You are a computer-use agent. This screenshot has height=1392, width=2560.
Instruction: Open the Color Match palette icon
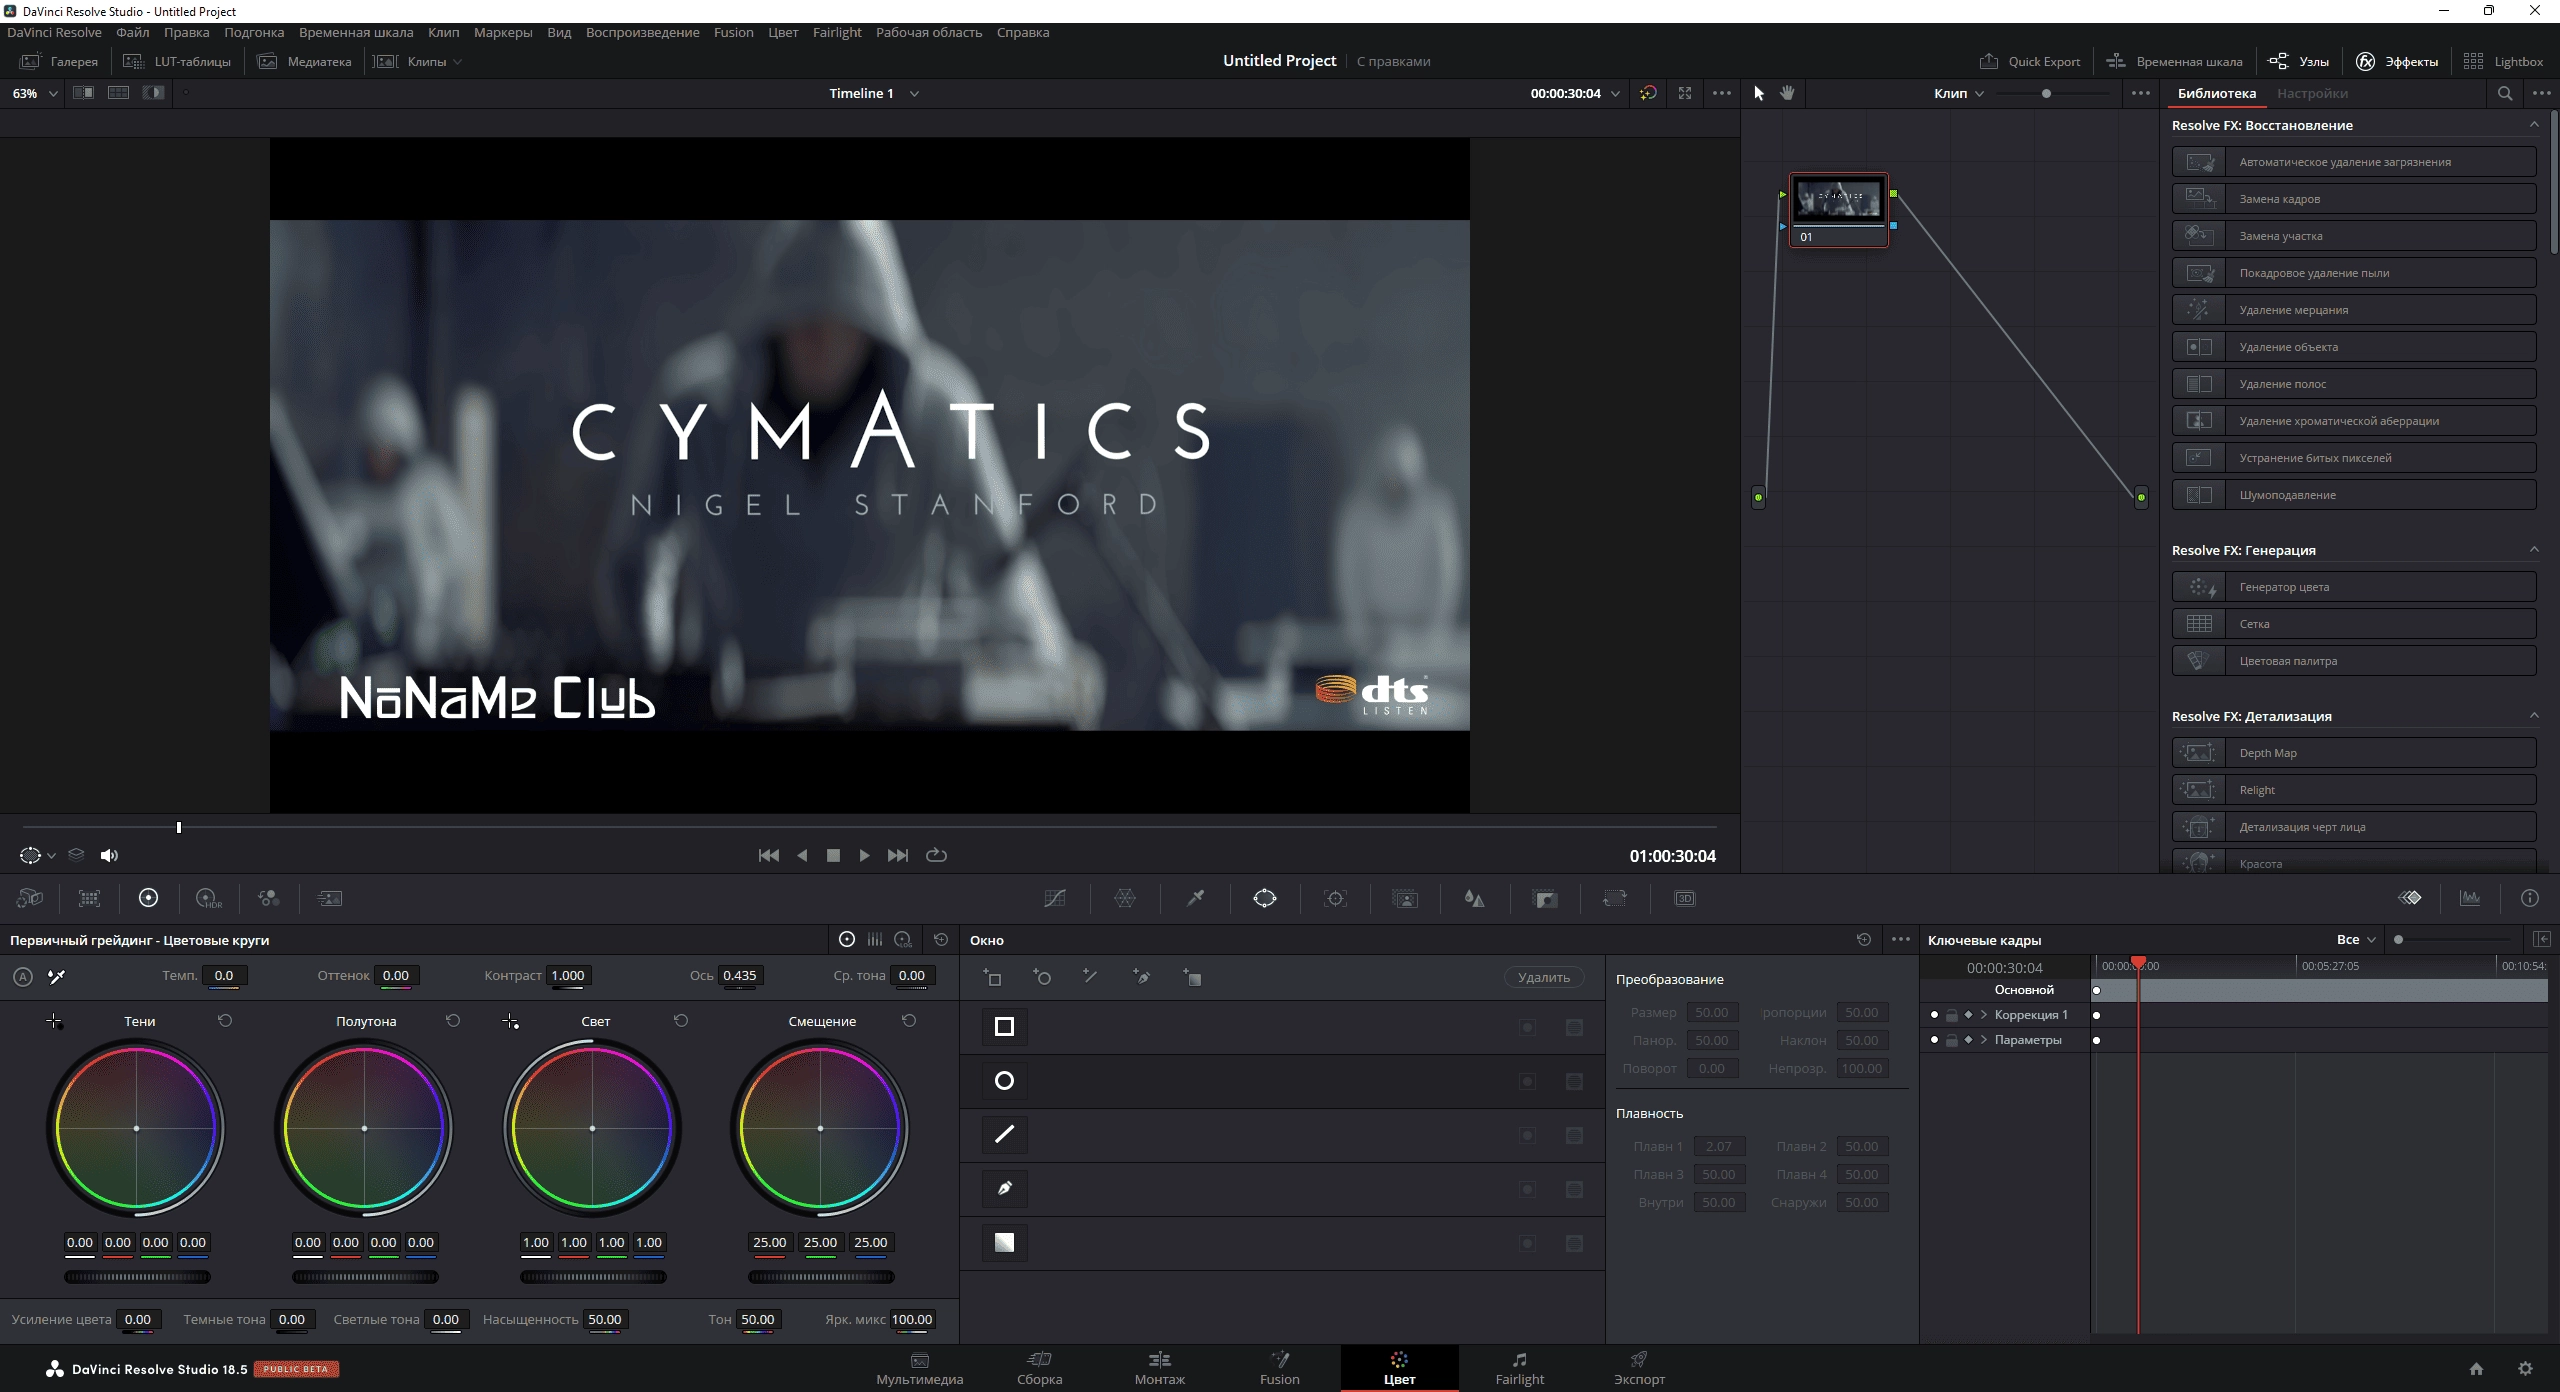(90, 898)
